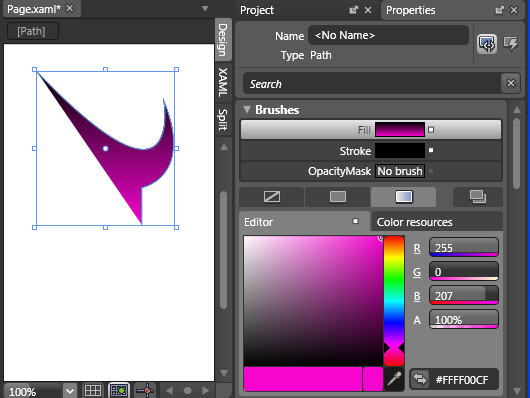Float the Project panel

354,10
